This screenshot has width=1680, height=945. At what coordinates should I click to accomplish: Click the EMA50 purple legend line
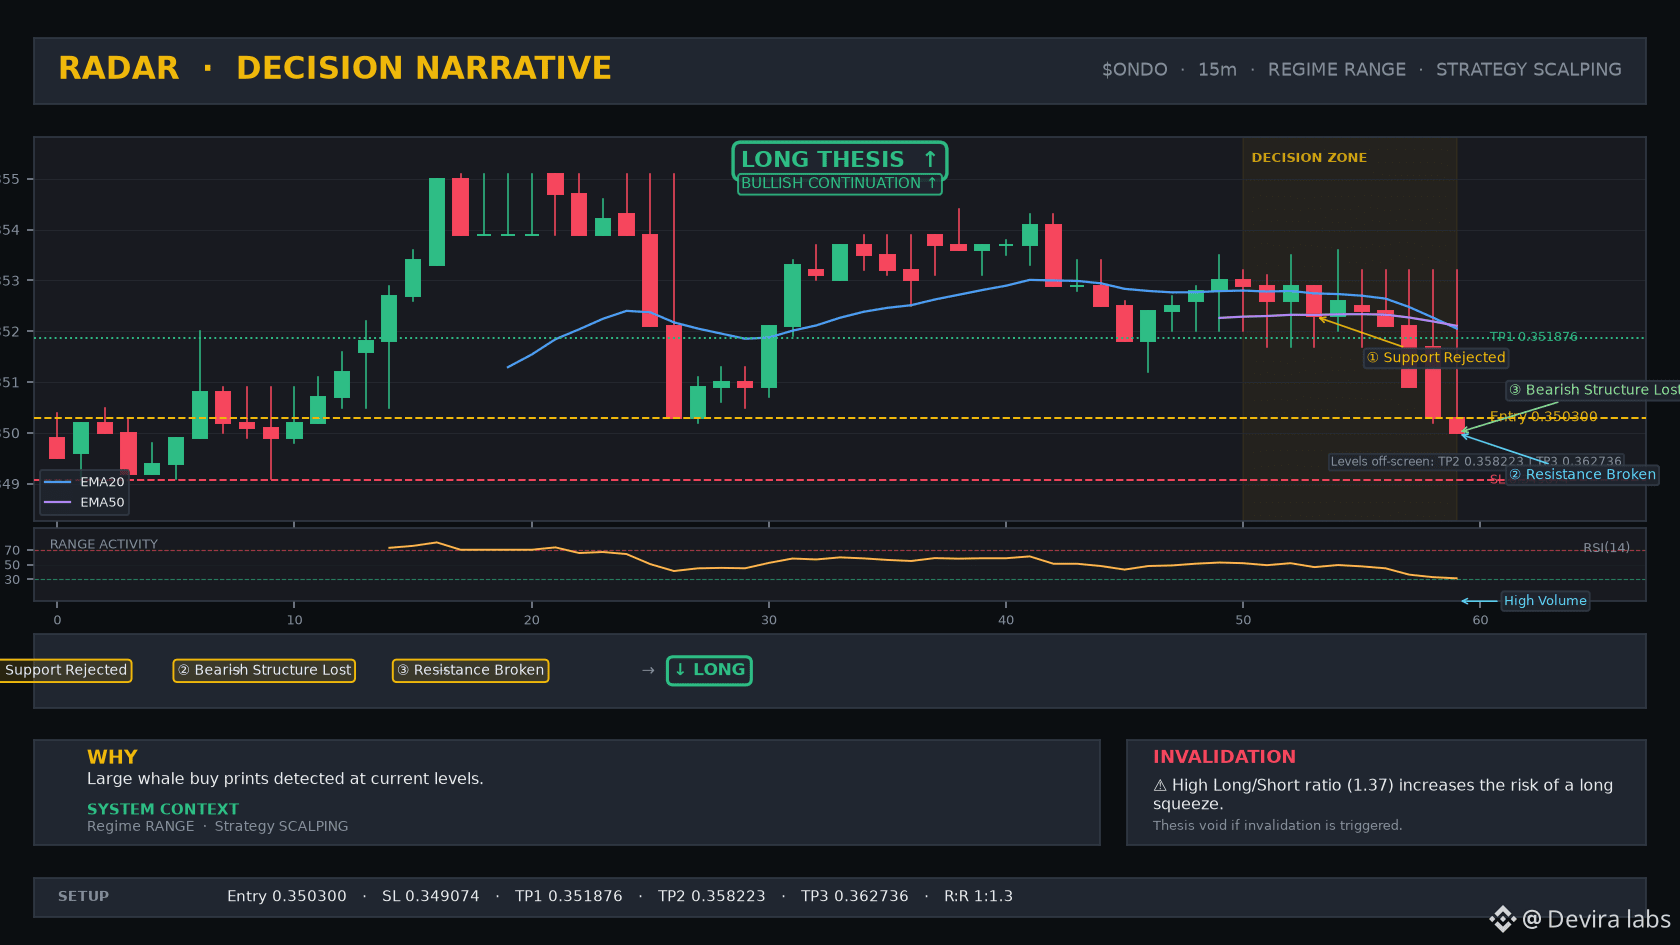point(58,502)
